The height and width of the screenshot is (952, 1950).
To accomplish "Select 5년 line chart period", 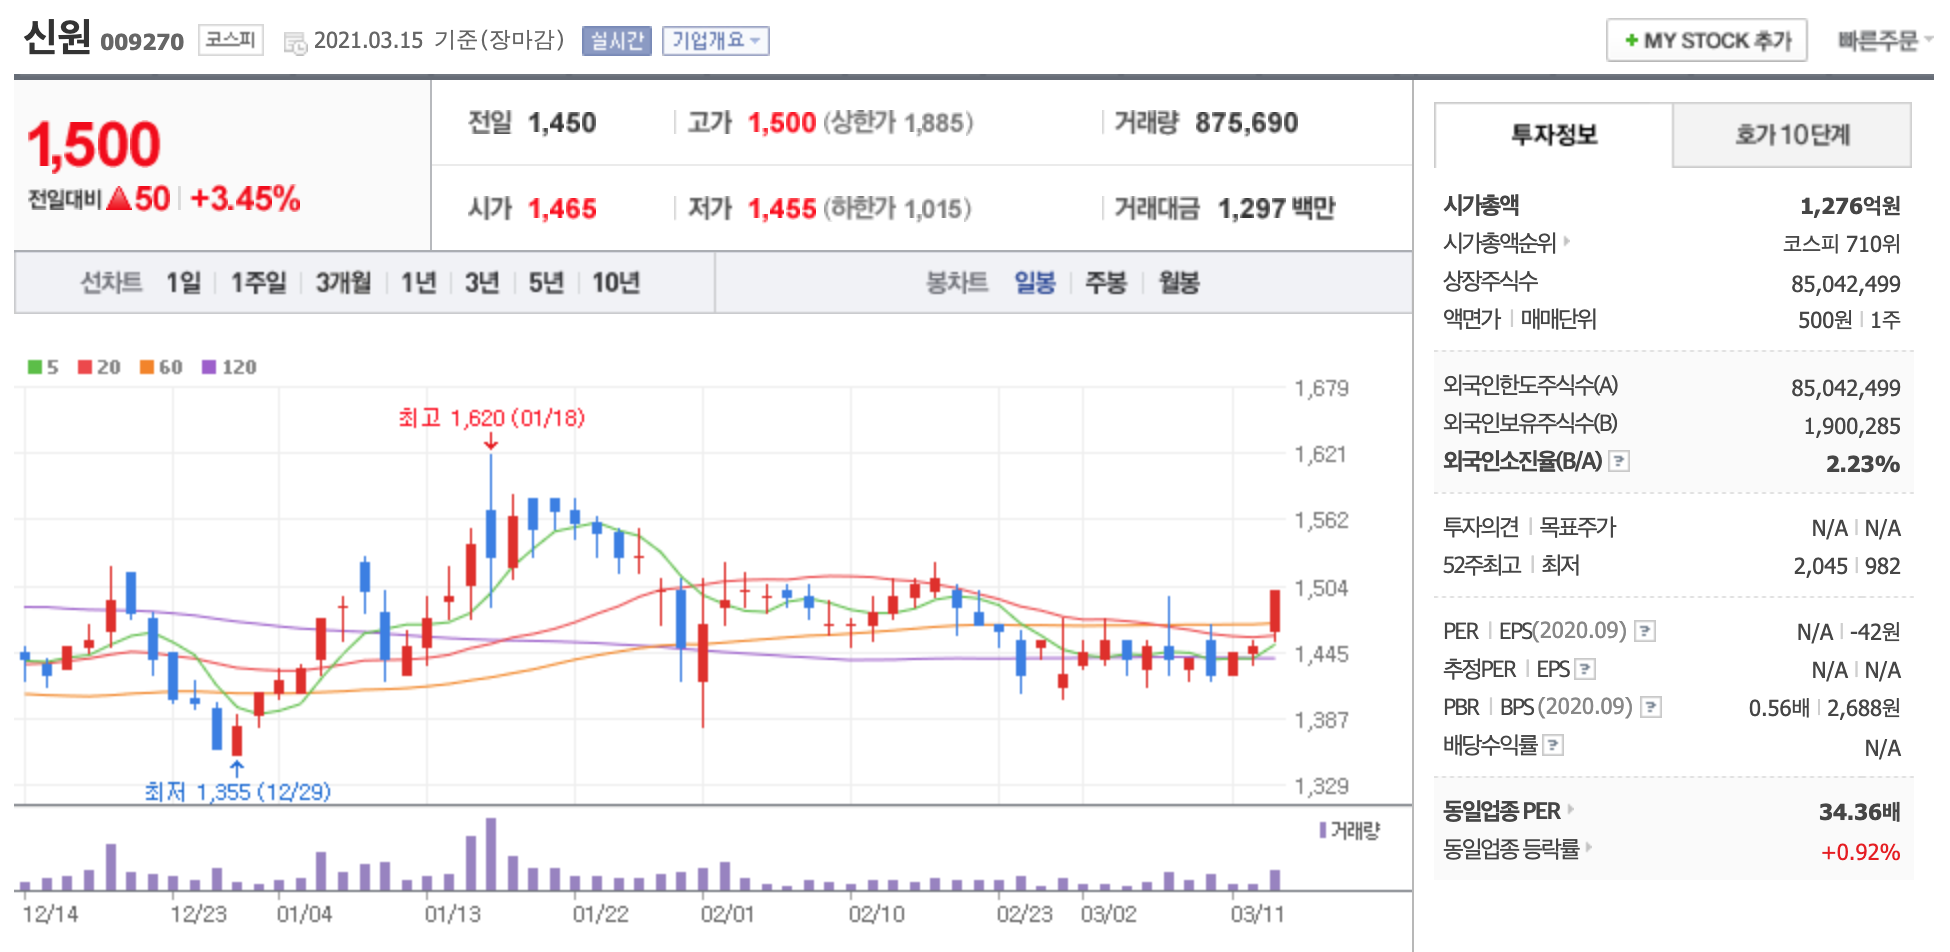I will pos(546,283).
